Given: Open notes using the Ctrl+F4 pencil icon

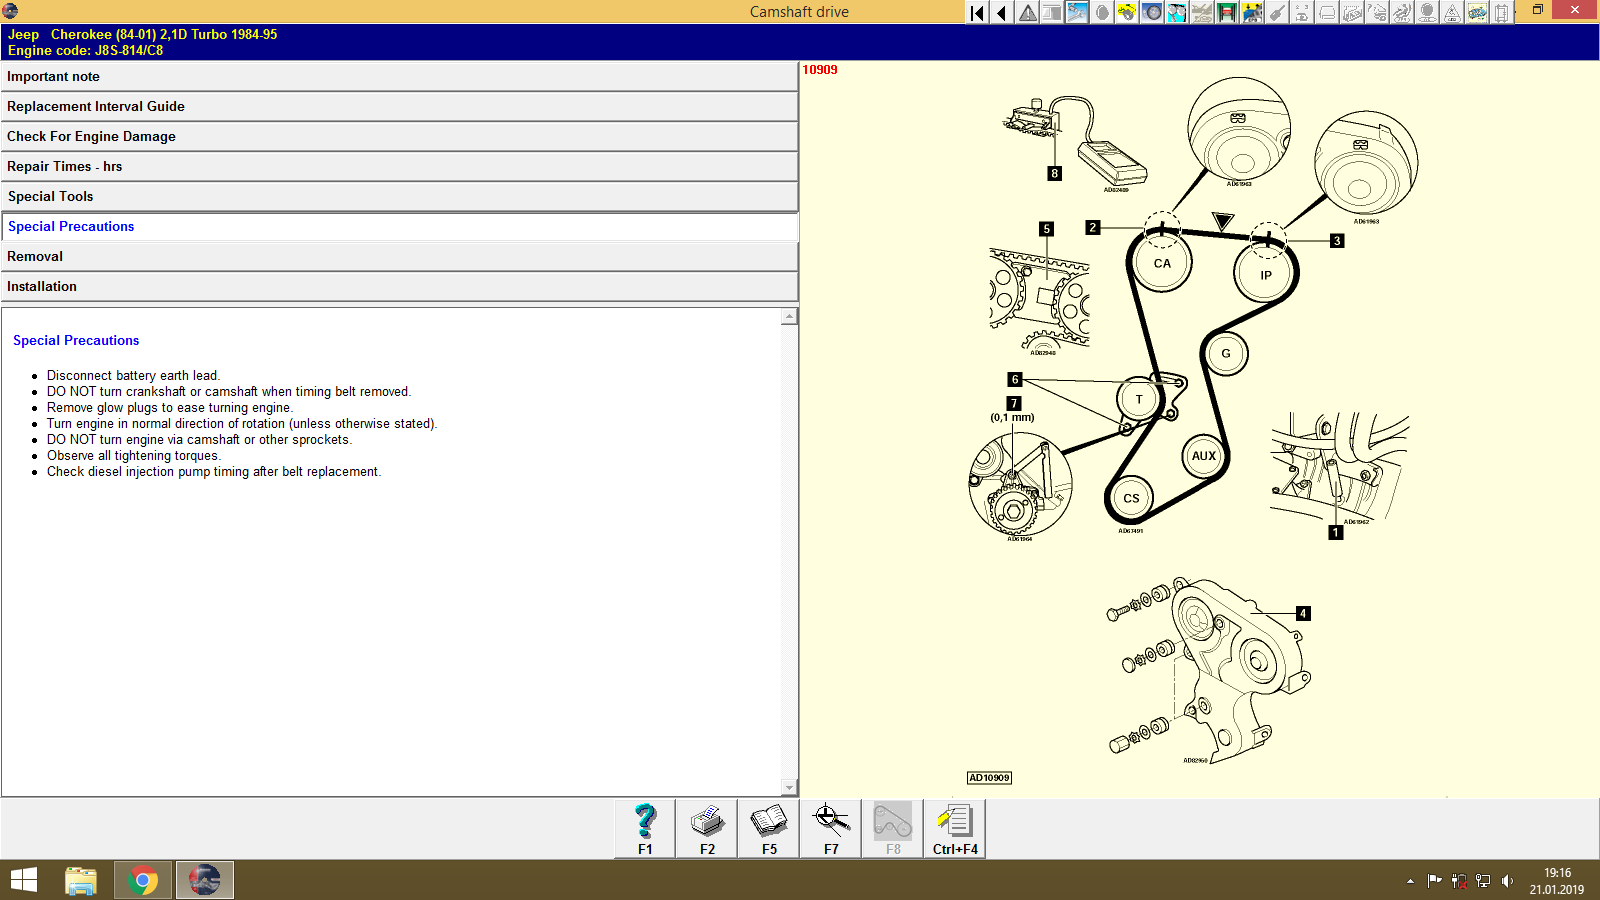Looking at the screenshot, I should pos(954,825).
